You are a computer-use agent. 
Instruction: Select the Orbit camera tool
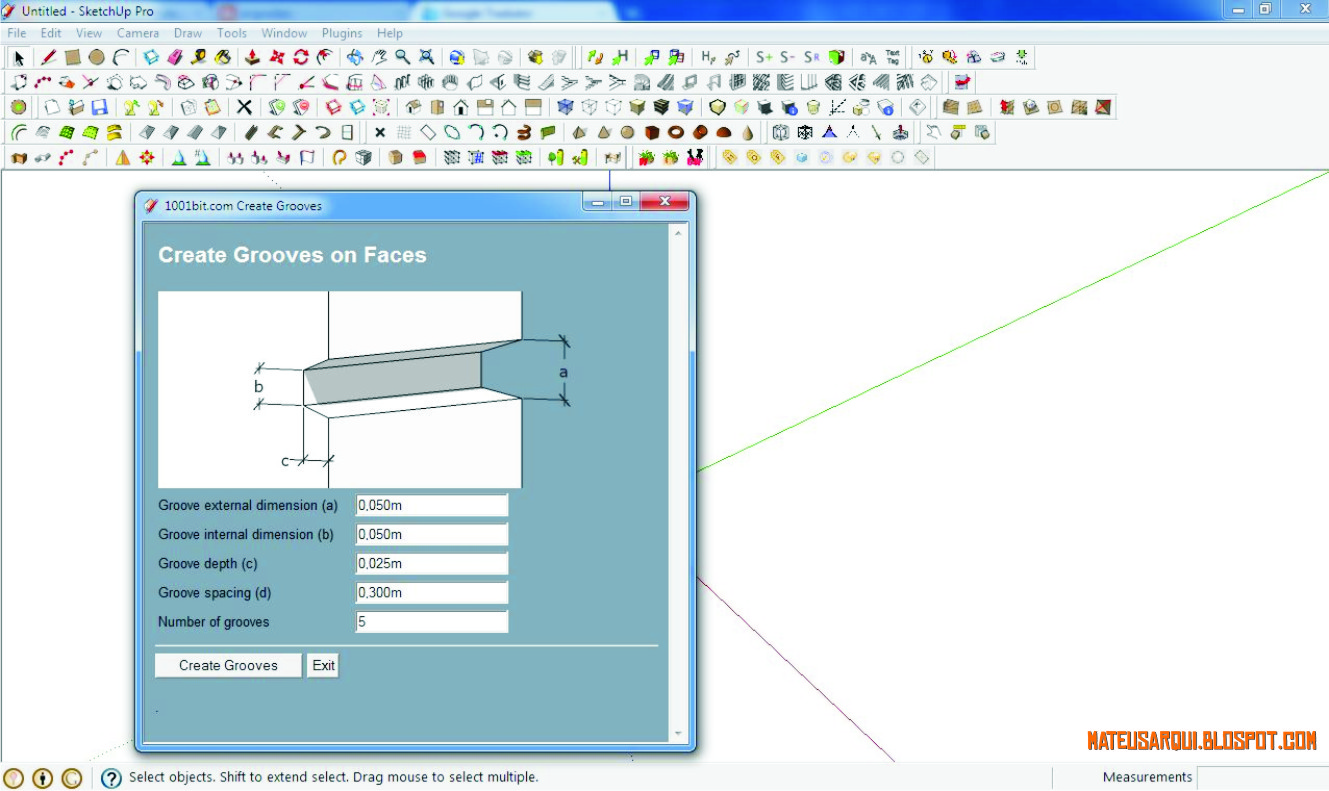355,57
